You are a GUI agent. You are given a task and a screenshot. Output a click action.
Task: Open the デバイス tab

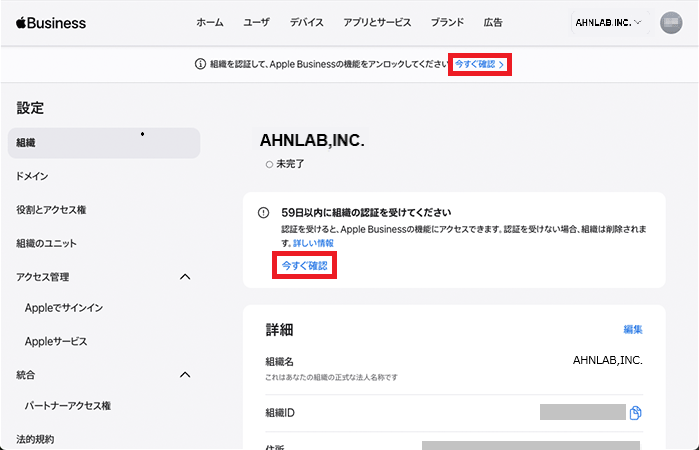pyautogui.click(x=306, y=22)
